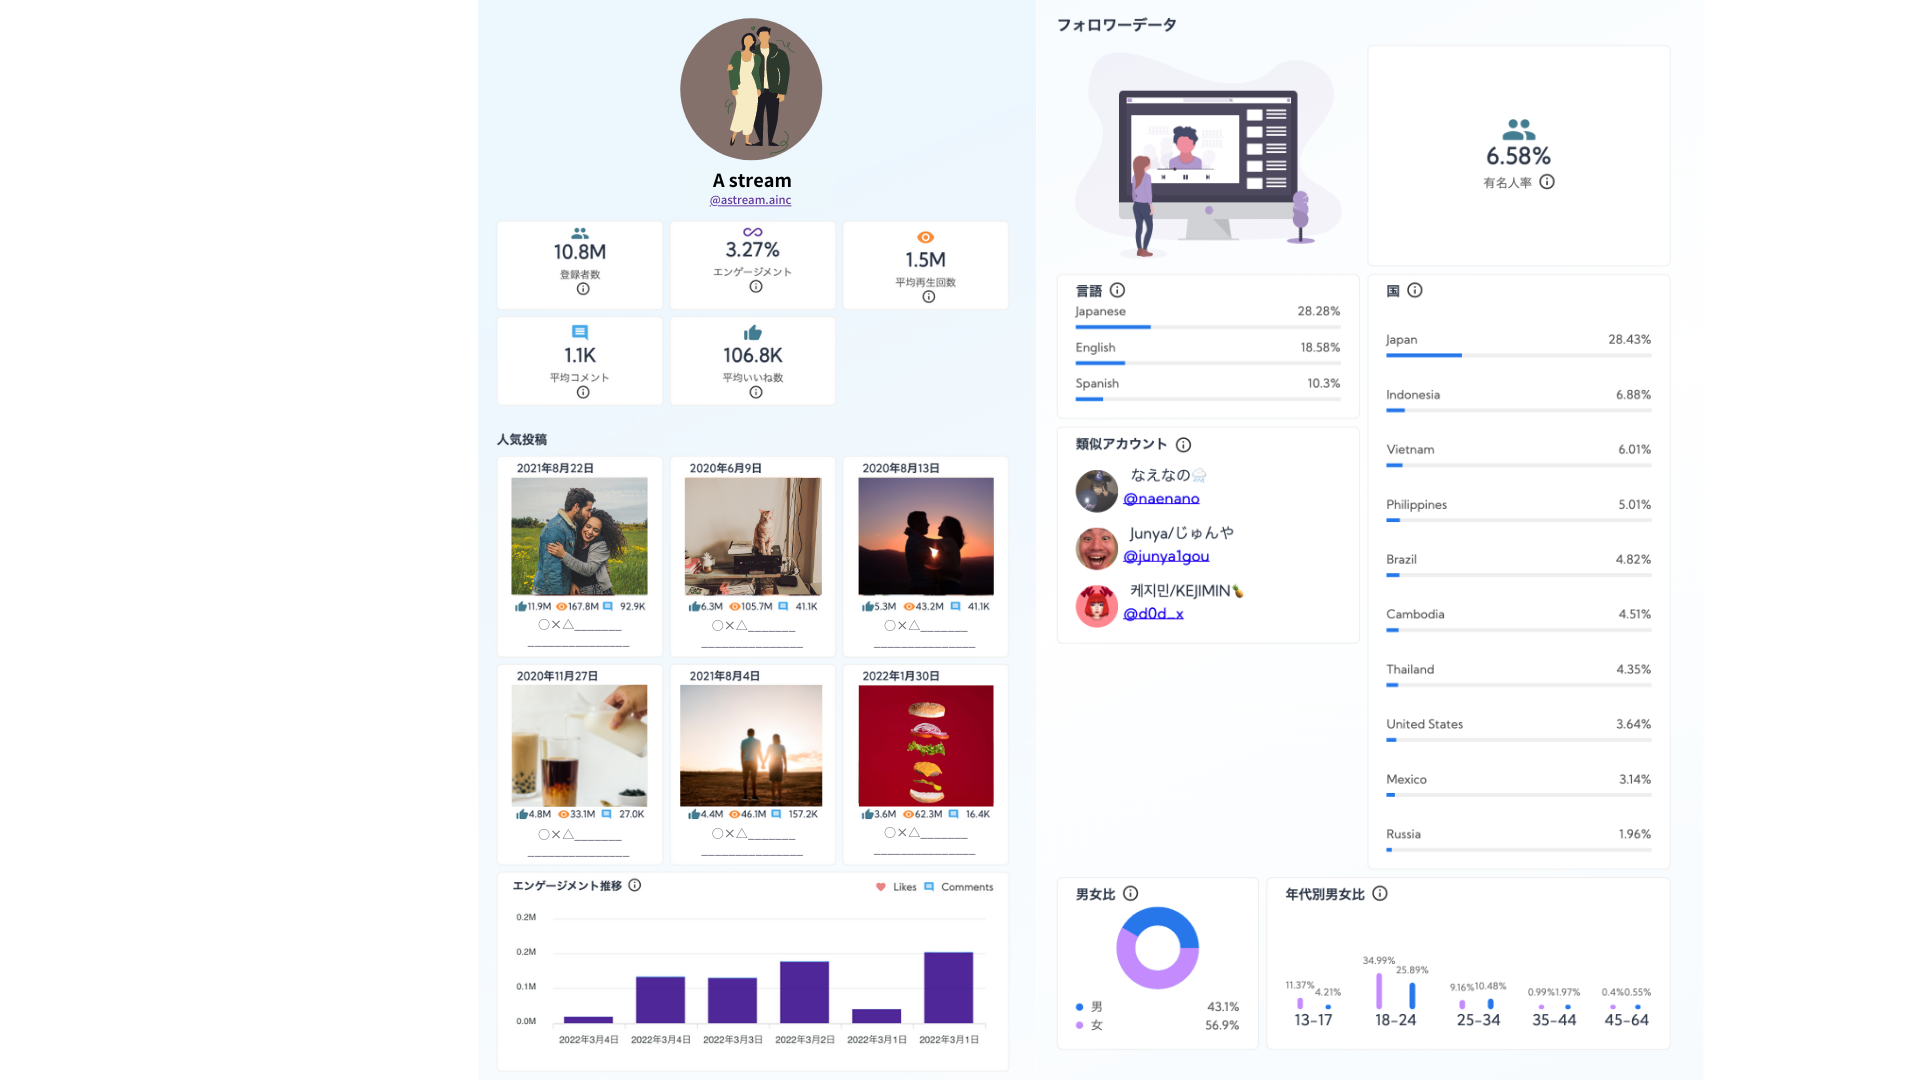Open the burger post from 2022年1月30日
The height and width of the screenshot is (1080, 1920).
[925, 746]
